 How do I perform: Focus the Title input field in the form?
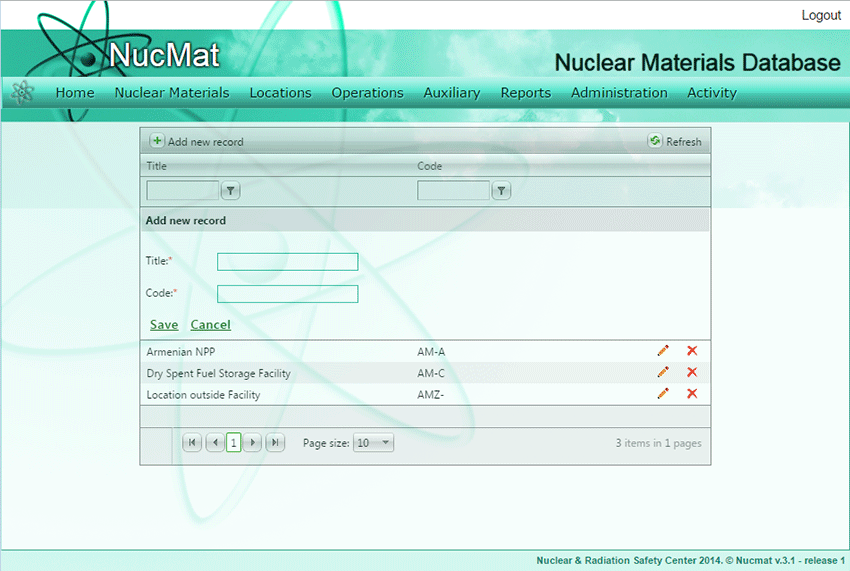(287, 262)
